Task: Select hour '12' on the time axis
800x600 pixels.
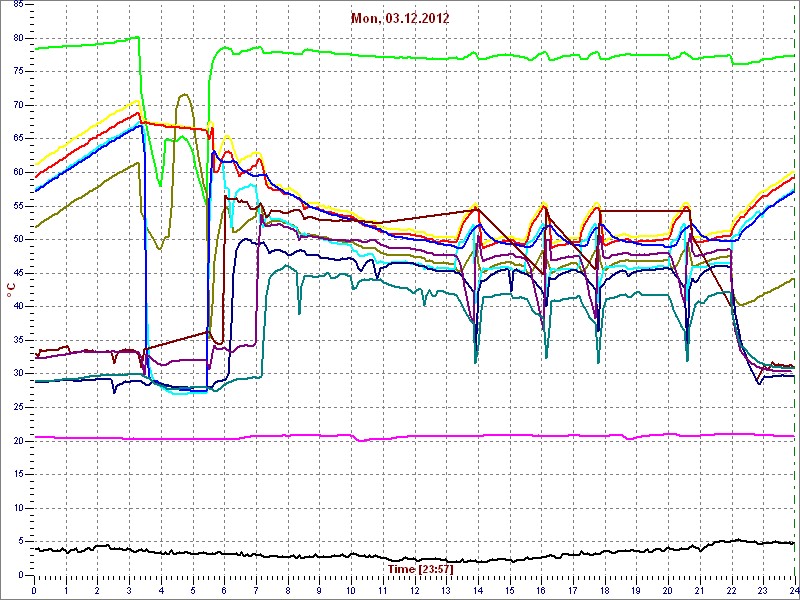Action: click(x=414, y=589)
